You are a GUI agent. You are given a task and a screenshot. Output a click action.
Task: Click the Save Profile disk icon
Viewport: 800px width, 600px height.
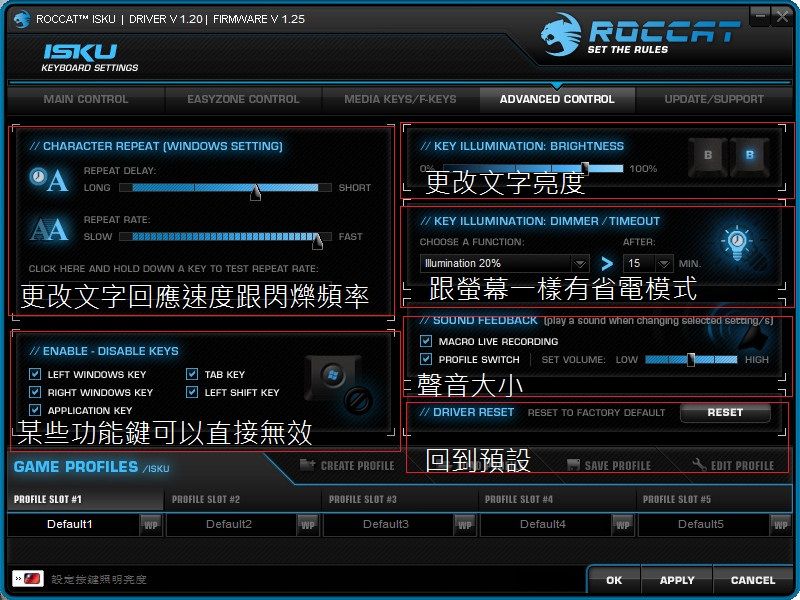pos(573,465)
